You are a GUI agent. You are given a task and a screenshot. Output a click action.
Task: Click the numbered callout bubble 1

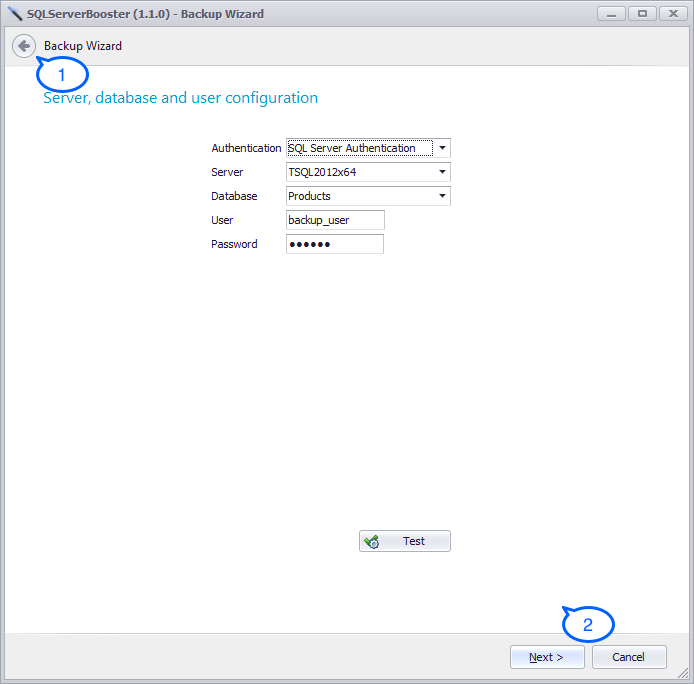pyautogui.click(x=62, y=75)
